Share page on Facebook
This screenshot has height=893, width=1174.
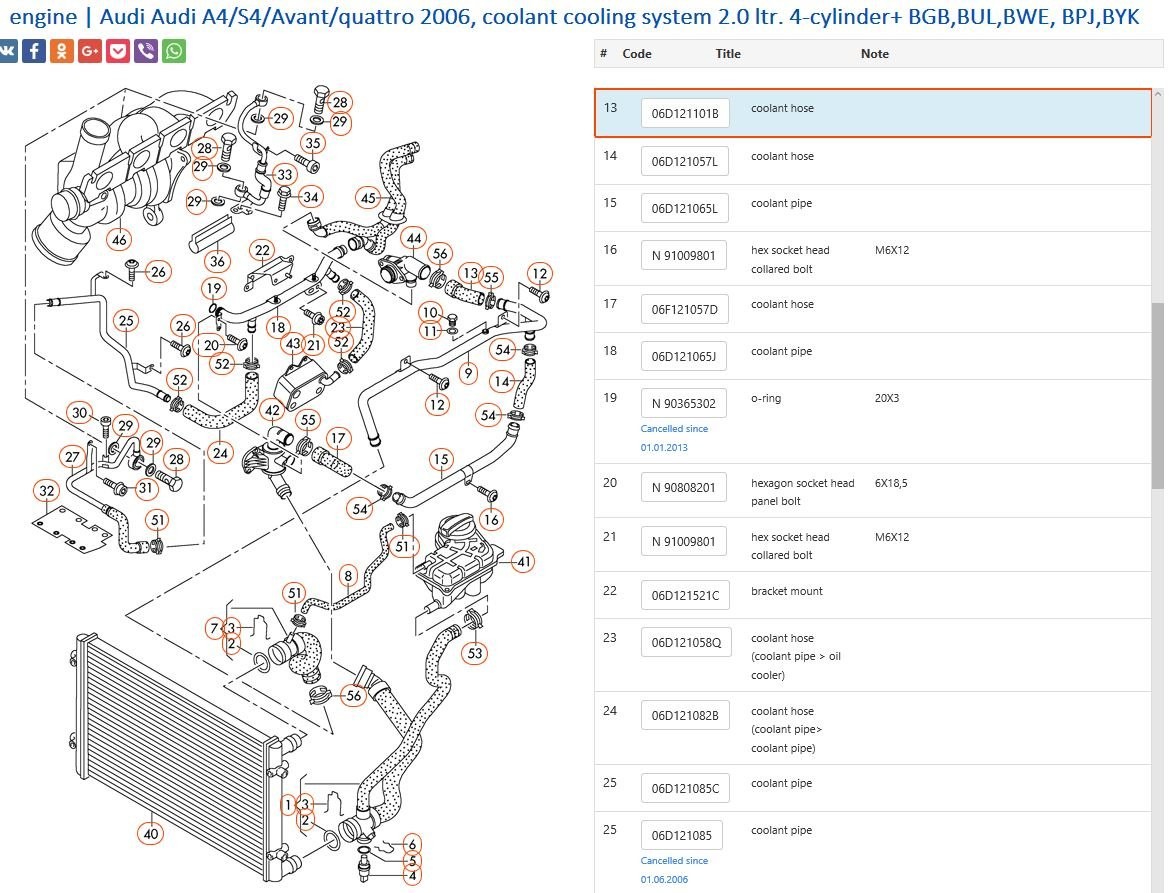tap(34, 51)
